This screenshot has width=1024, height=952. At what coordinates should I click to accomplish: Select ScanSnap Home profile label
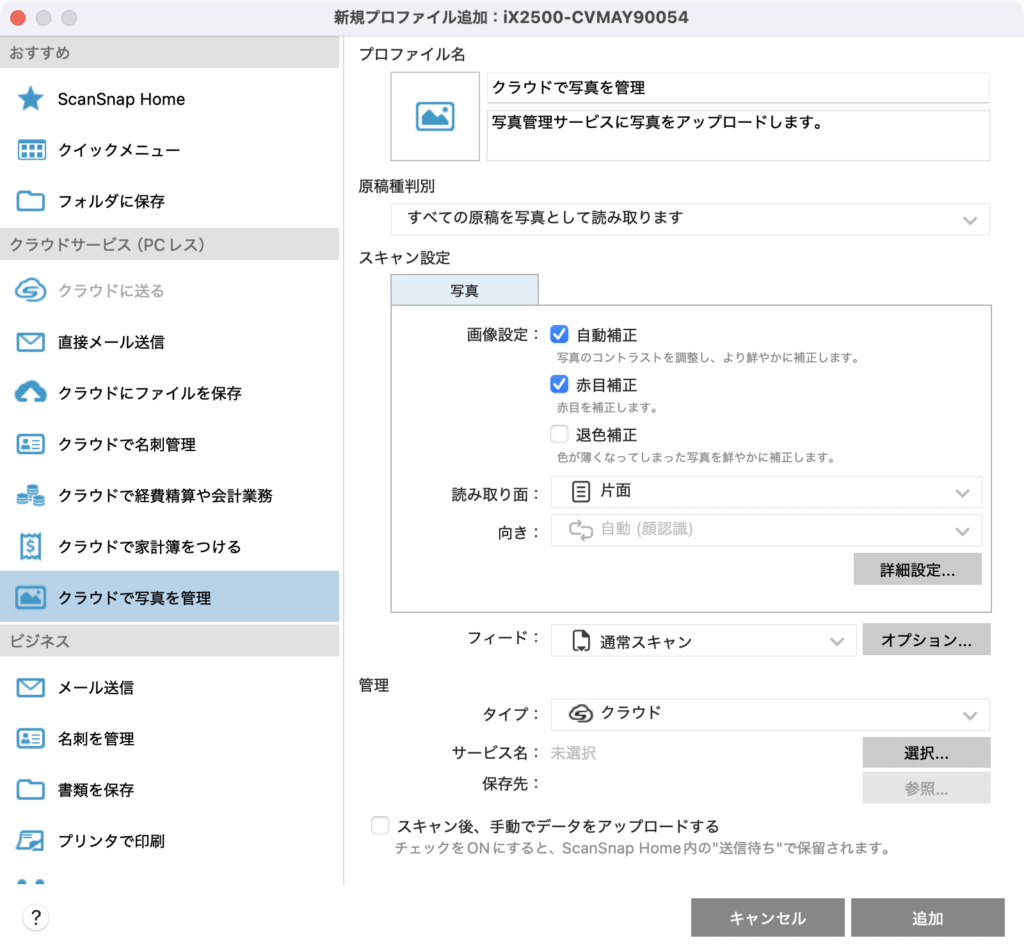pyautogui.click(x=121, y=99)
